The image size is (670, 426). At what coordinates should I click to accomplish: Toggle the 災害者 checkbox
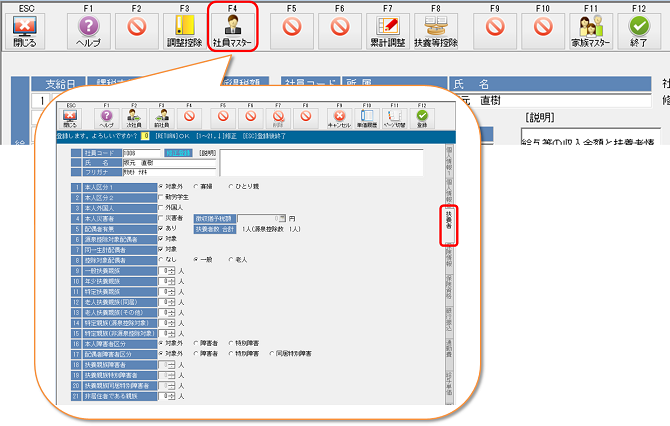(x=161, y=217)
